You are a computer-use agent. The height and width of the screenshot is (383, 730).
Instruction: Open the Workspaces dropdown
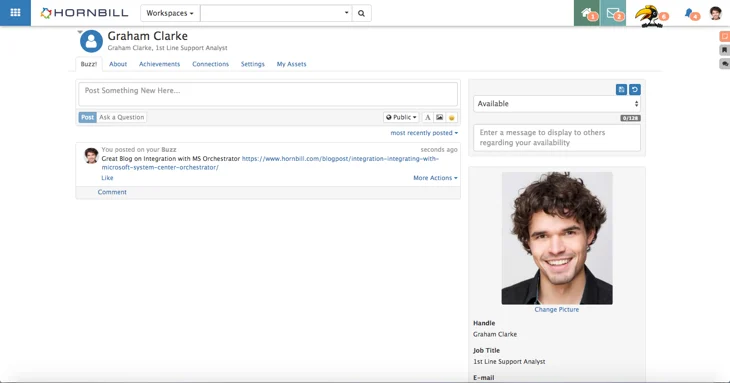(170, 13)
